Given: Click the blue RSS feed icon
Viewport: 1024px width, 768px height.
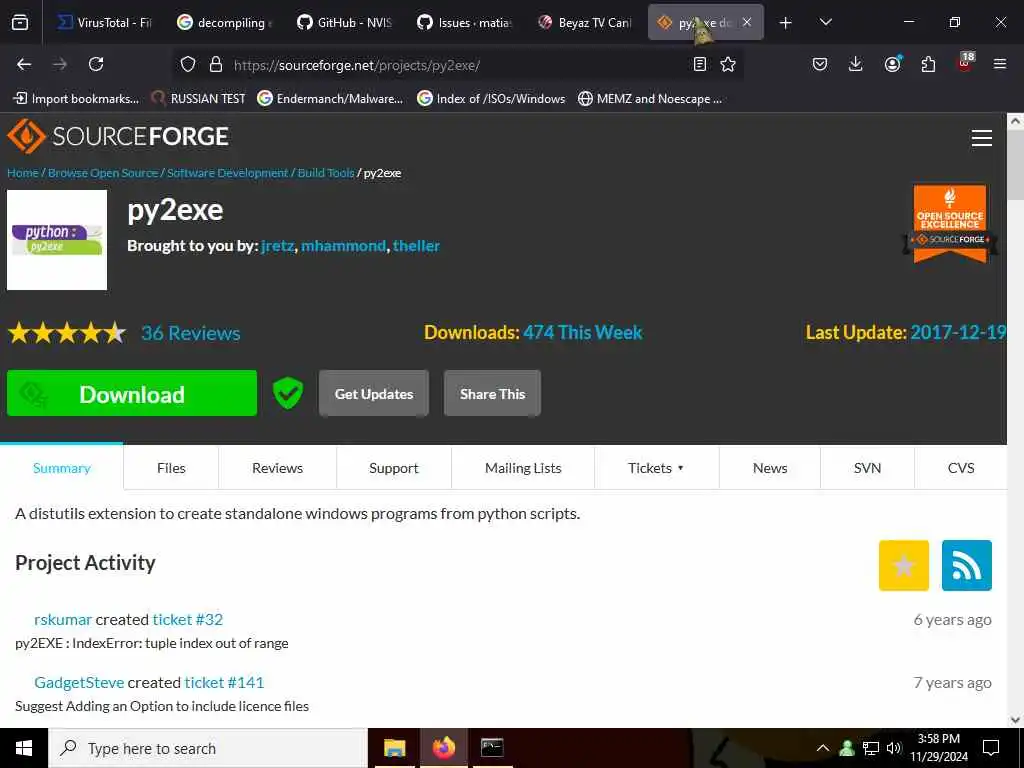Looking at the screenshot, I should (x=967, y=566).
